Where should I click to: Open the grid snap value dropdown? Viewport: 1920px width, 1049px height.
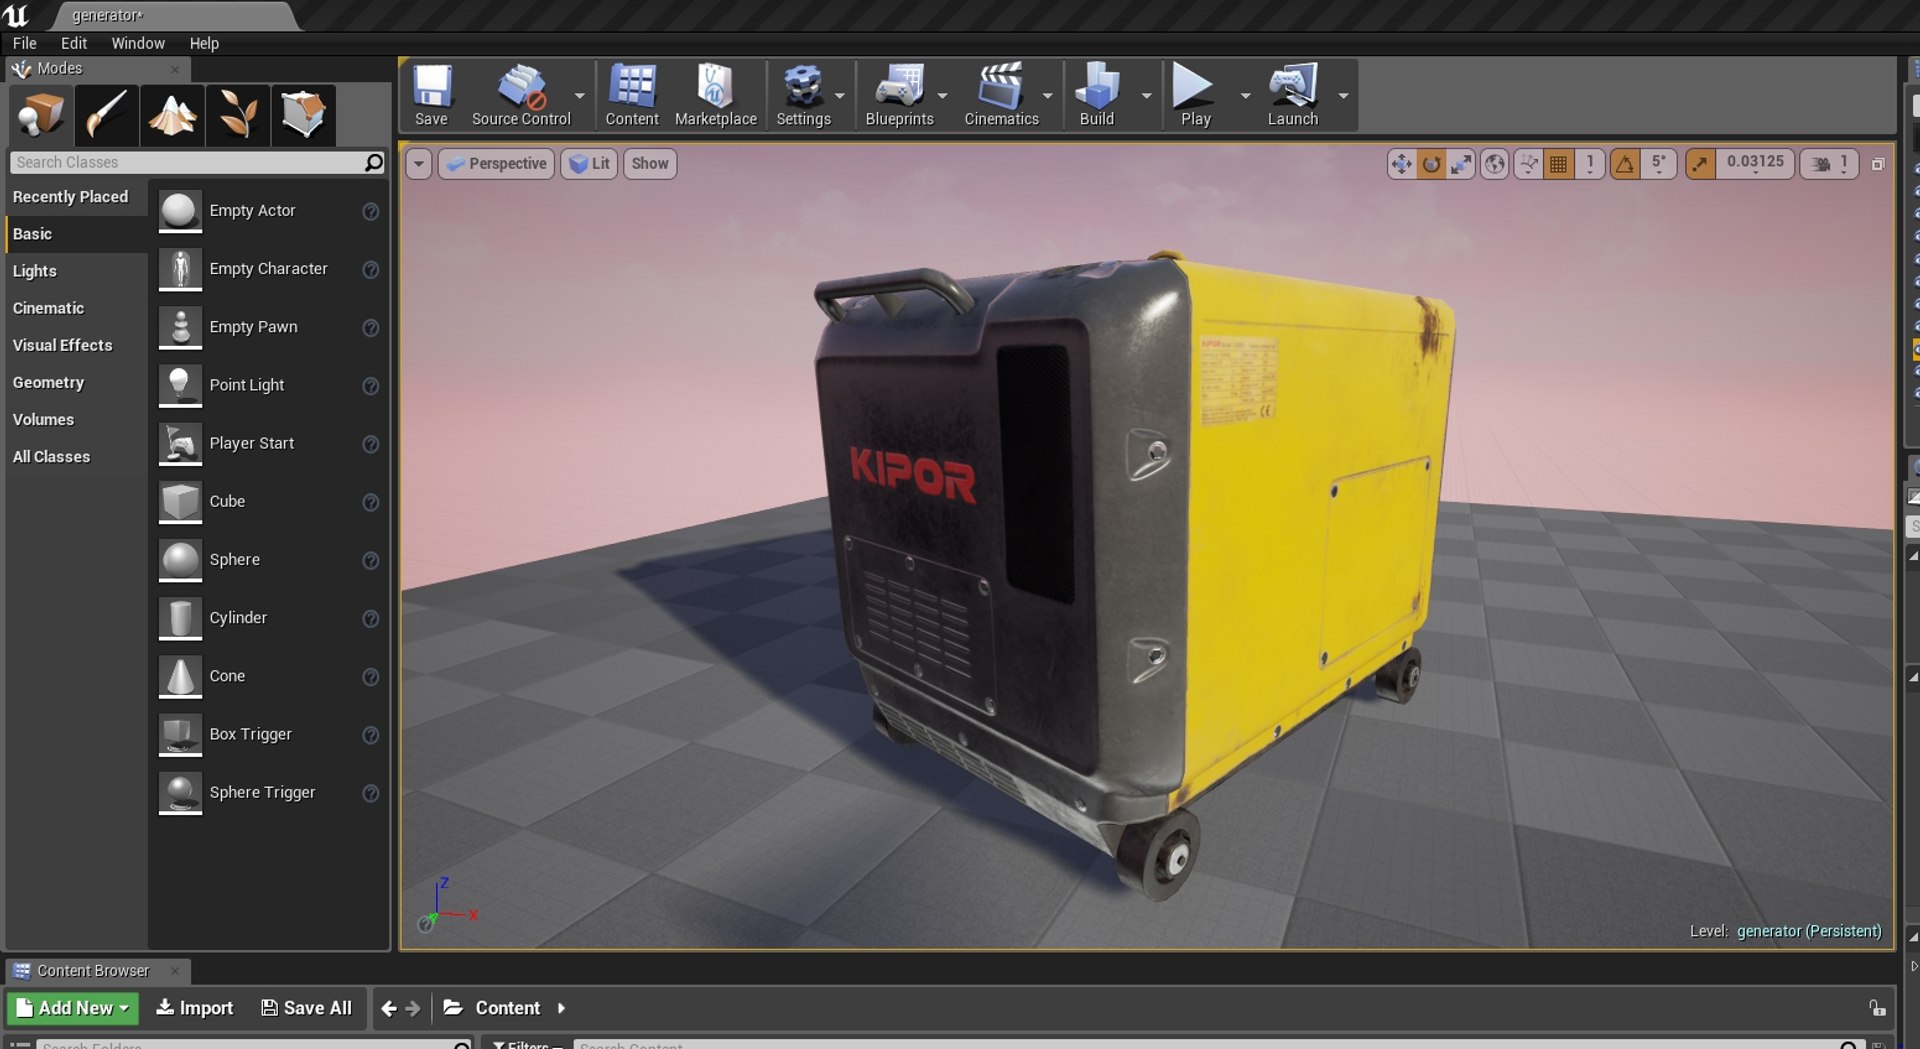[1589, 164]
